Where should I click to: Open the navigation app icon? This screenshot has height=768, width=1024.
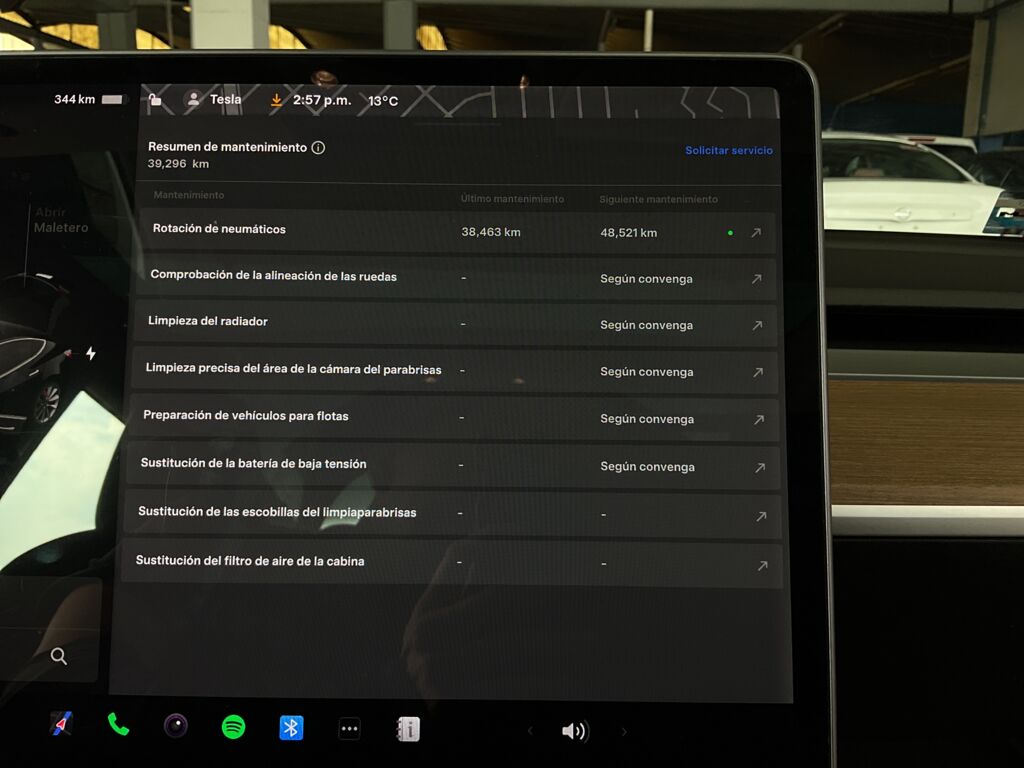click(x=61, y=724)
